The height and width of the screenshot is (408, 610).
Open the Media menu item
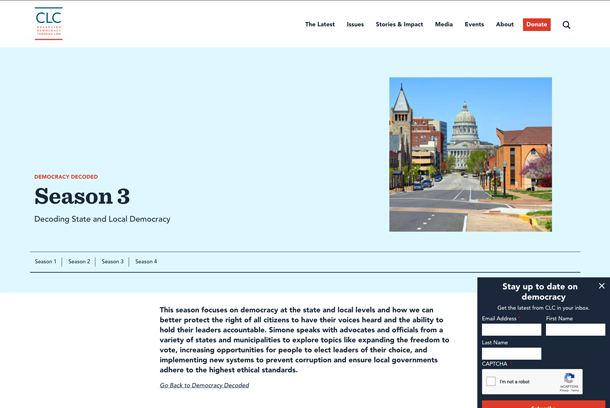click(x=444, y=24)
